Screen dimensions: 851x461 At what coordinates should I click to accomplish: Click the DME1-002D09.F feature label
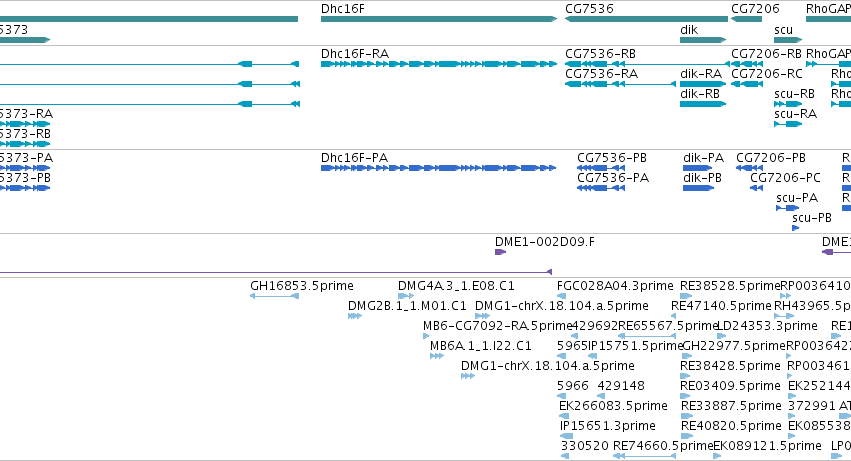[x=544, y=242]
